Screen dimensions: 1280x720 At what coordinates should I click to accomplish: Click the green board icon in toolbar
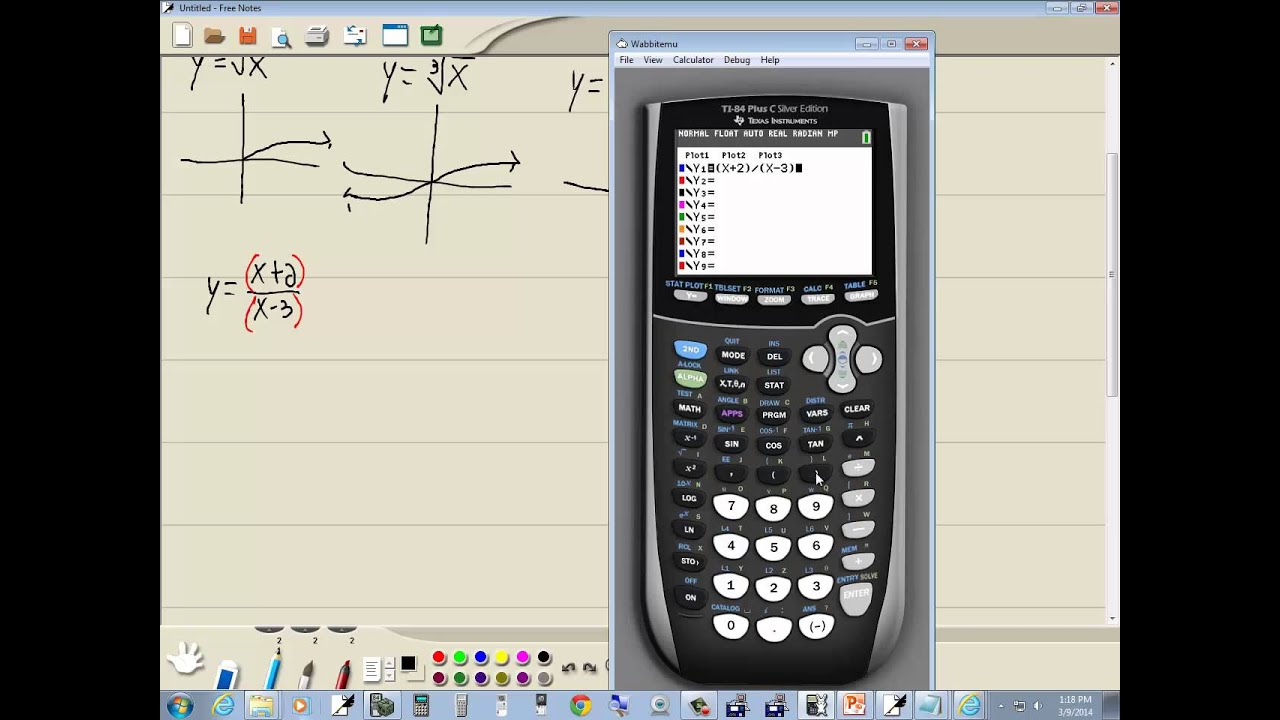coord(431,36)
